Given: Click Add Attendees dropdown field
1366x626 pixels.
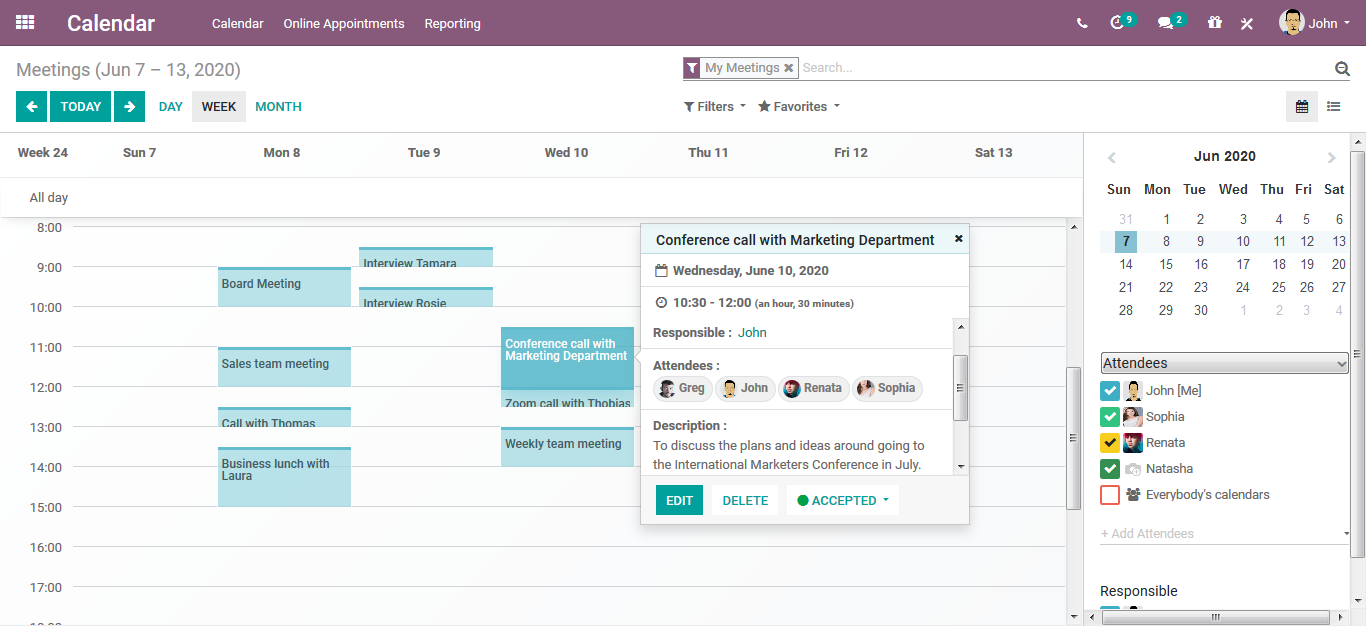Looking at the screenshot, I should 1225,534.
